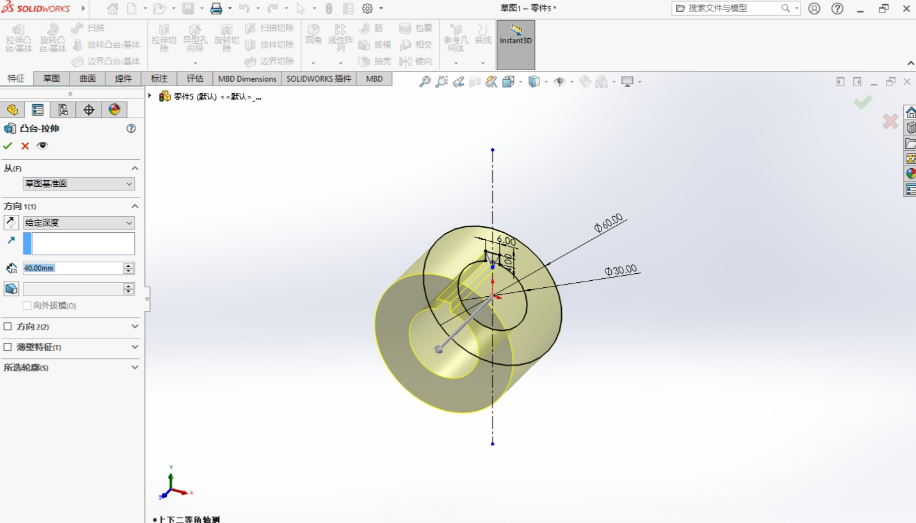Click the Zoom to Fit icon
The height and width of the screenshot is (523, 916).
(x=425, y=82)
